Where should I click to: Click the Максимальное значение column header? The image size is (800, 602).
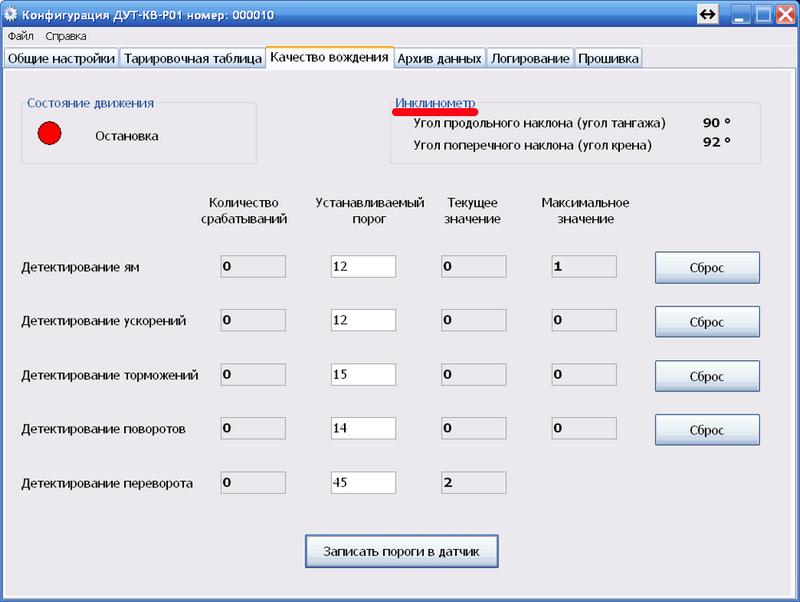coord(585,211)
